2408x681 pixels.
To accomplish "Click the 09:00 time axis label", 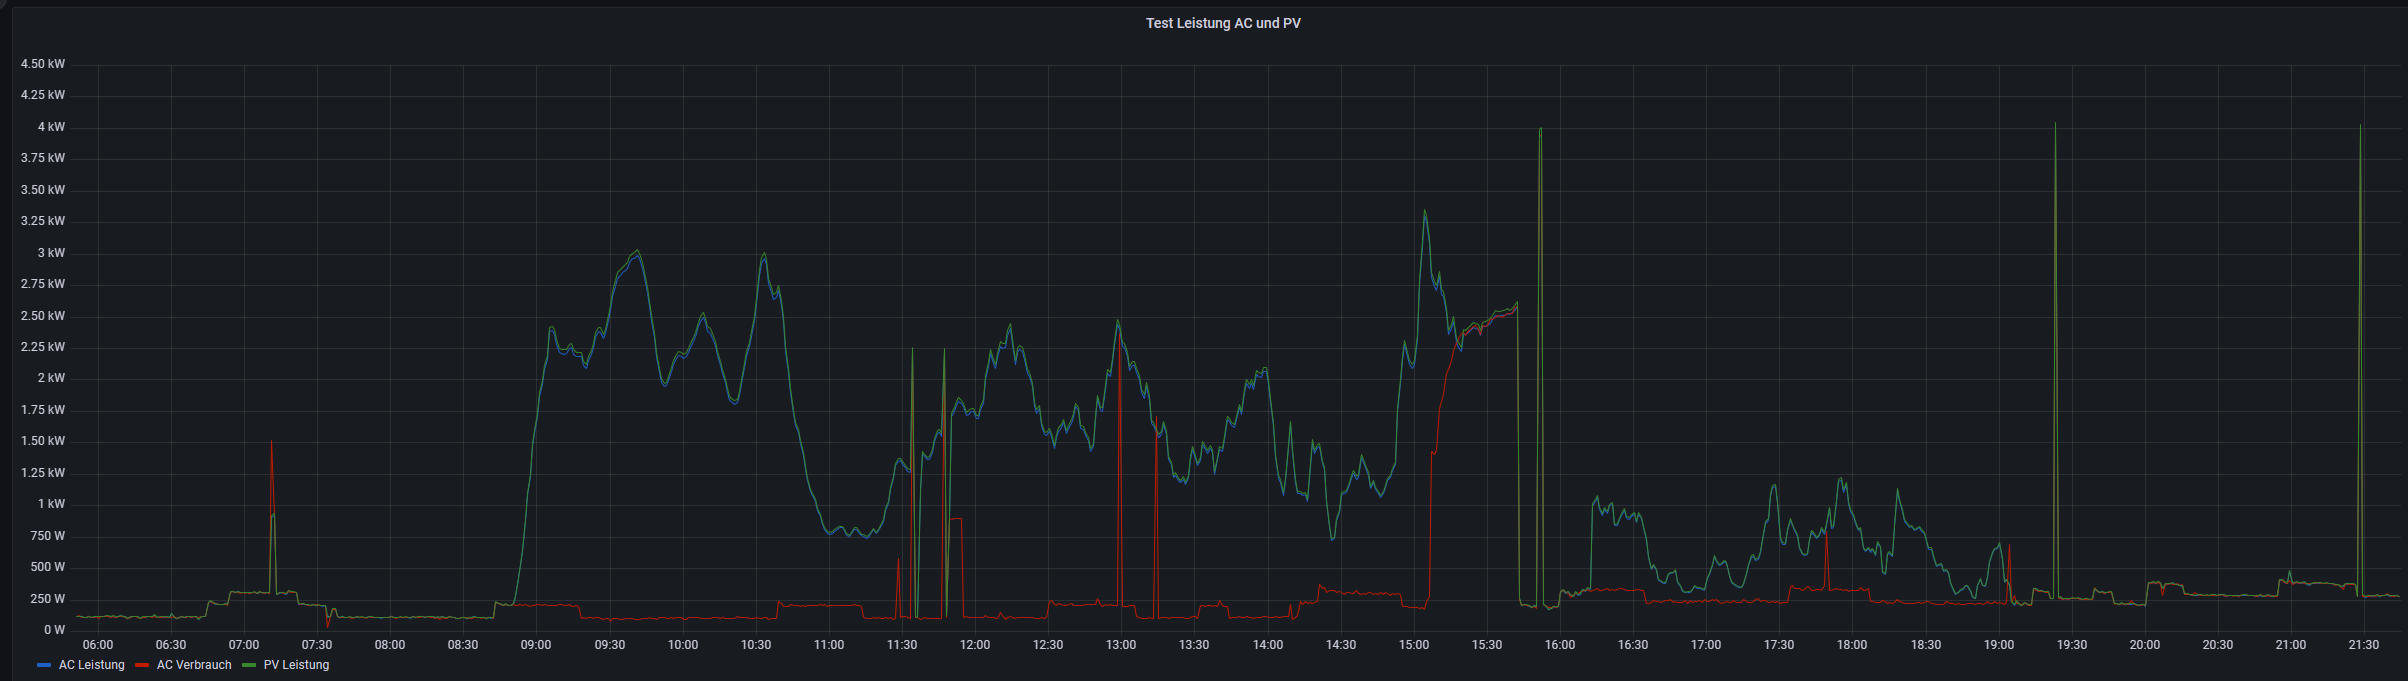I will pyautogui.click(x=536, y=645).
